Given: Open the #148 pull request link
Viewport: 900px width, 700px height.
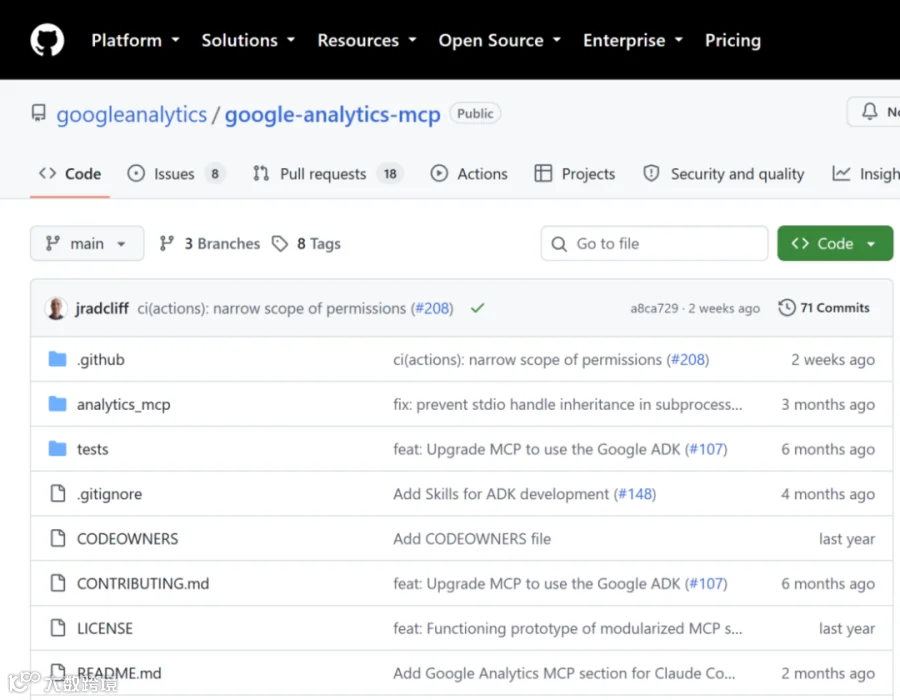Looking at the screenshot, I should point(634,494).
